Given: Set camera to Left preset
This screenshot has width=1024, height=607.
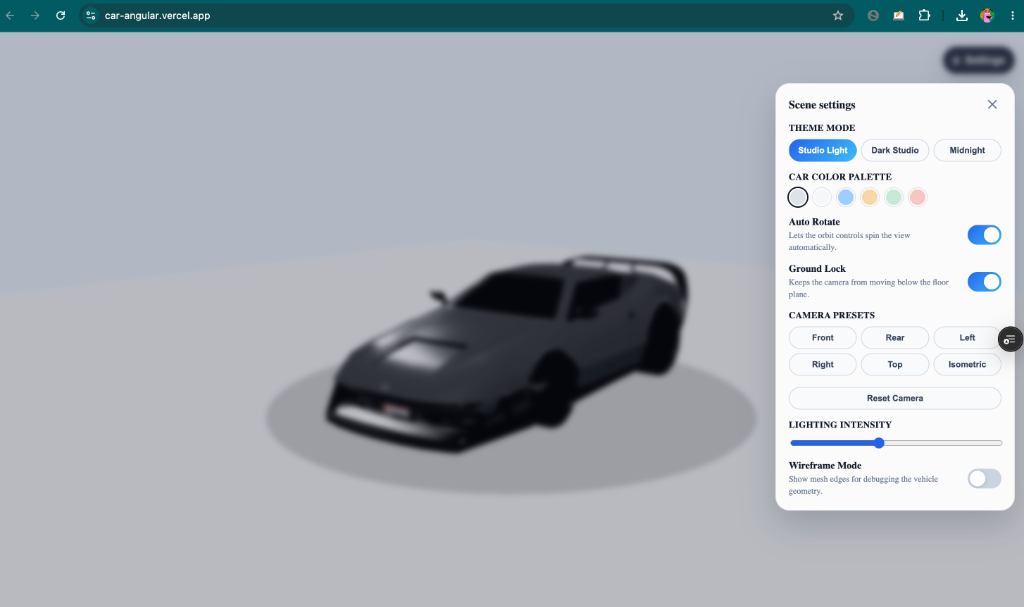Looking at the screenshot, I should click(967, 338).
